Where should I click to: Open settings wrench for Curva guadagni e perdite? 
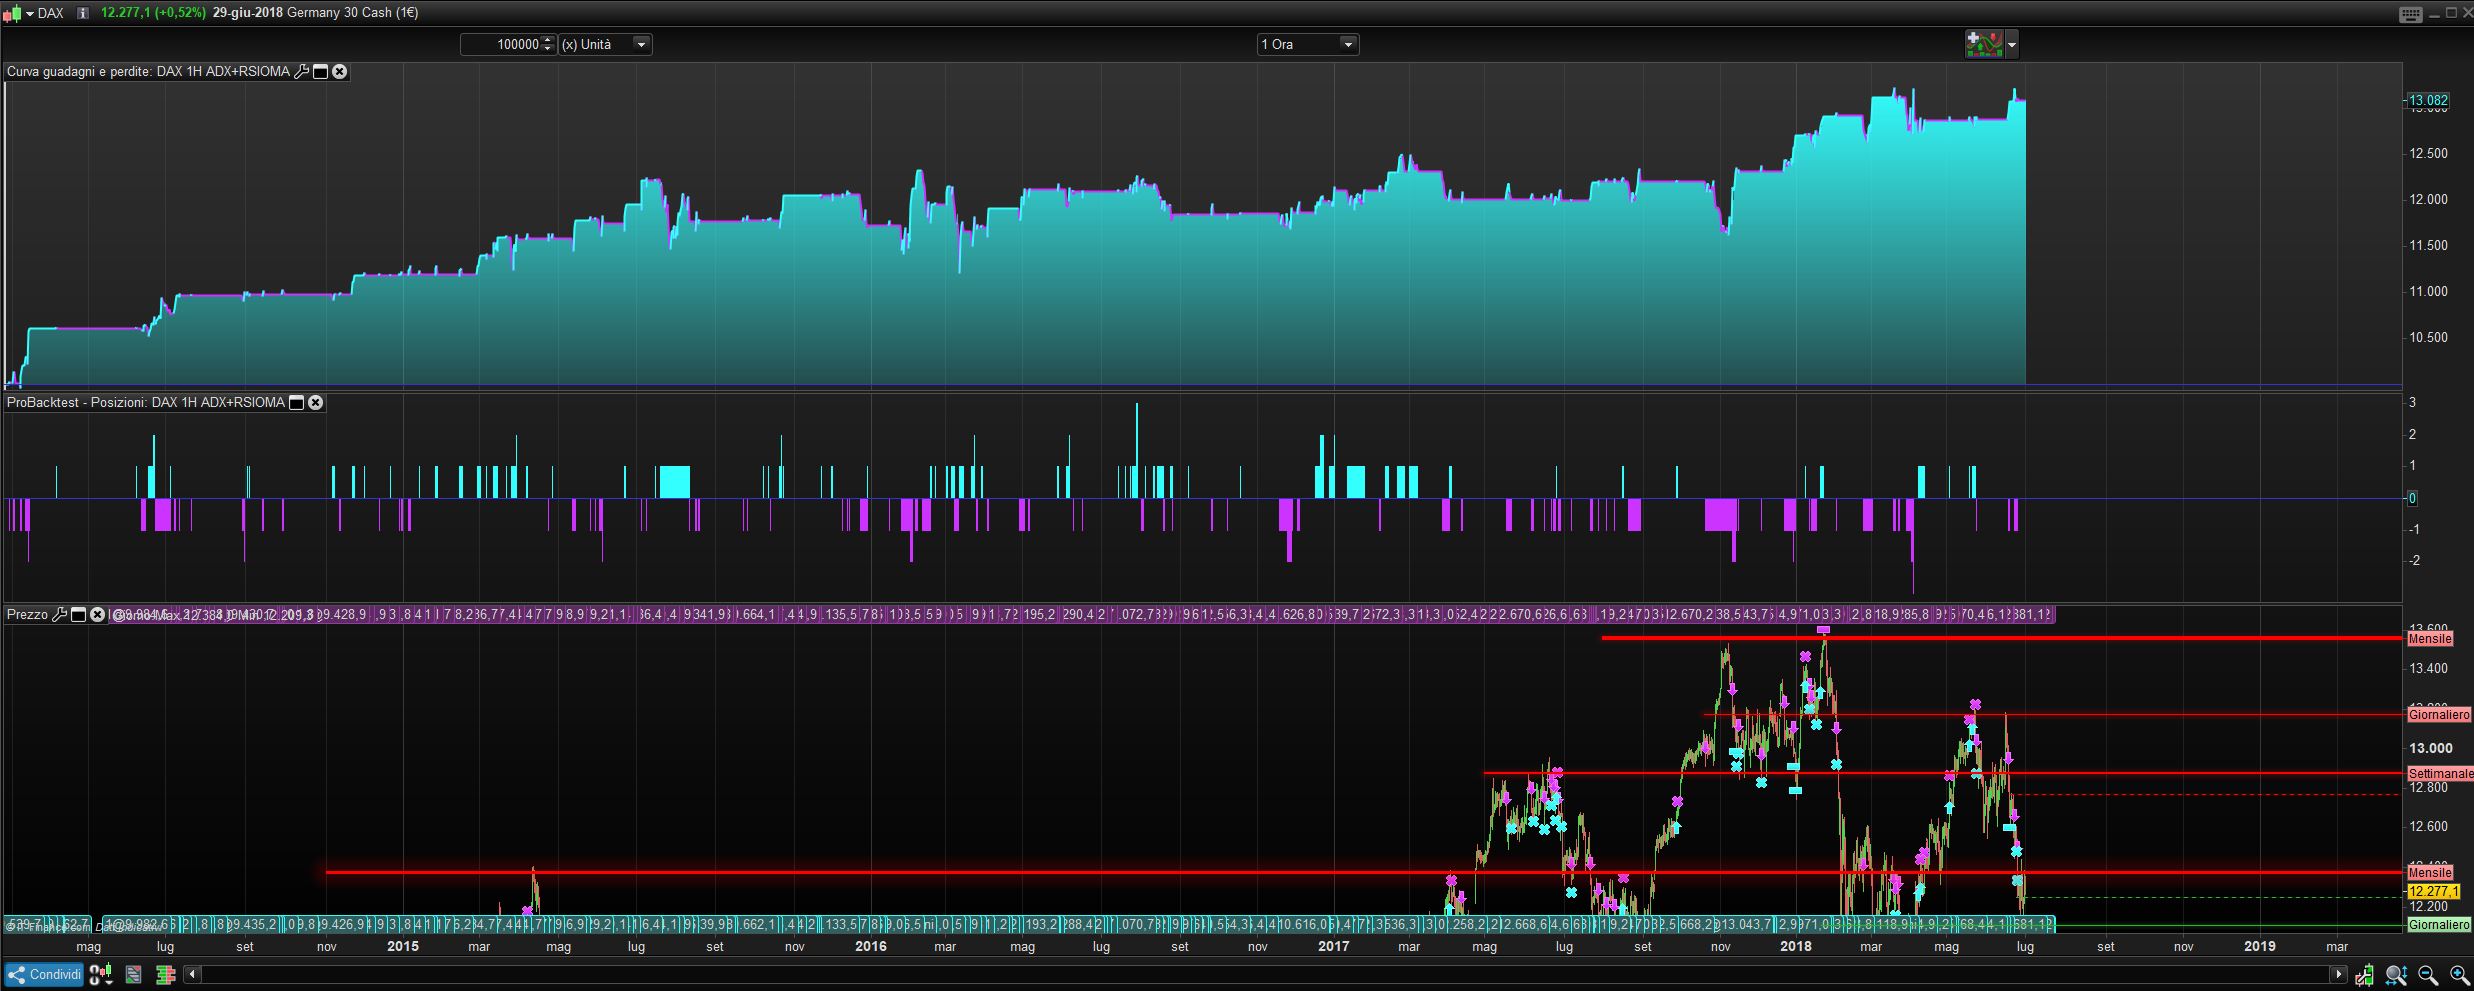pyautogui.click(x=301, y=72)
